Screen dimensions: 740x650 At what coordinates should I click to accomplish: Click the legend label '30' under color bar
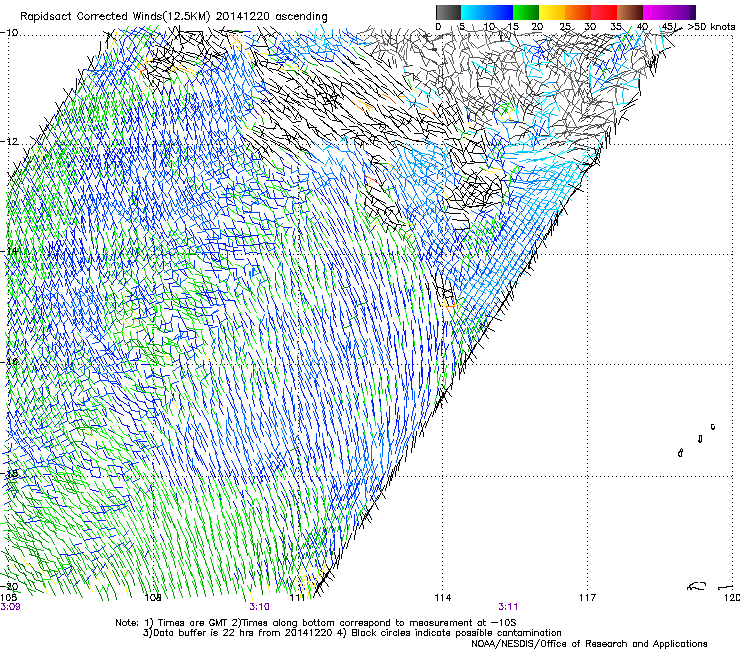pos(590,27)
